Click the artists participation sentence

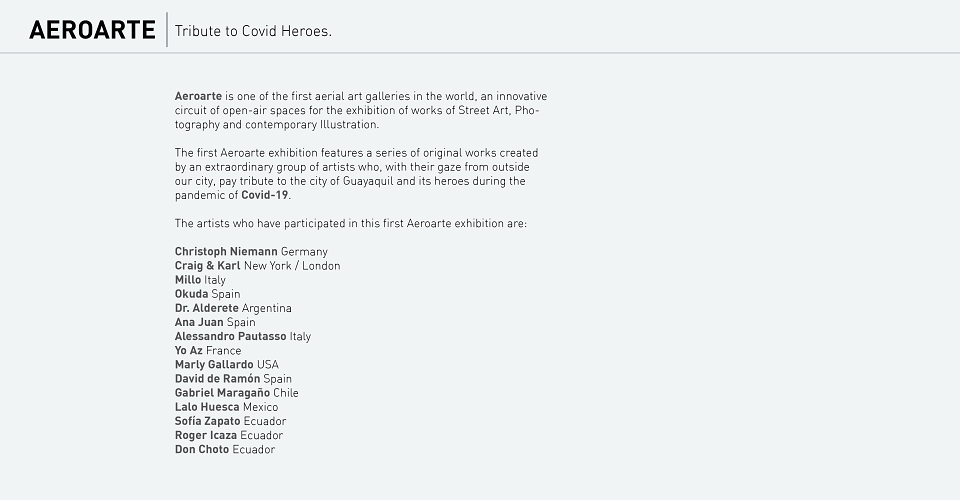(351, 223)
